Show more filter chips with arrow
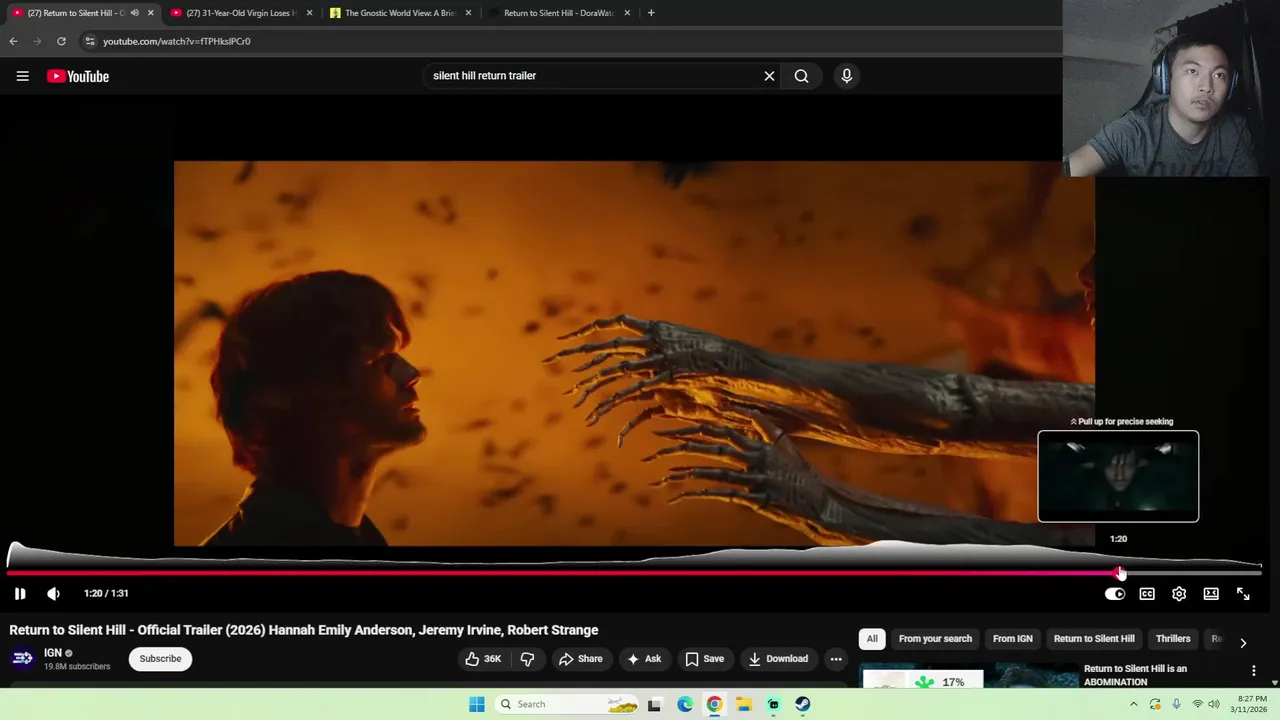Viewport: 1280px width, 720px height. click(x=1243, y=643)
